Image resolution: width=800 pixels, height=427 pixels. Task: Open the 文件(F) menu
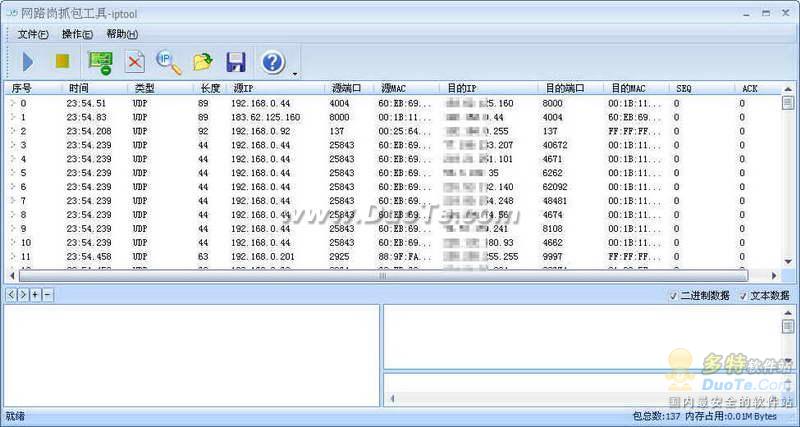coord(33,34)
